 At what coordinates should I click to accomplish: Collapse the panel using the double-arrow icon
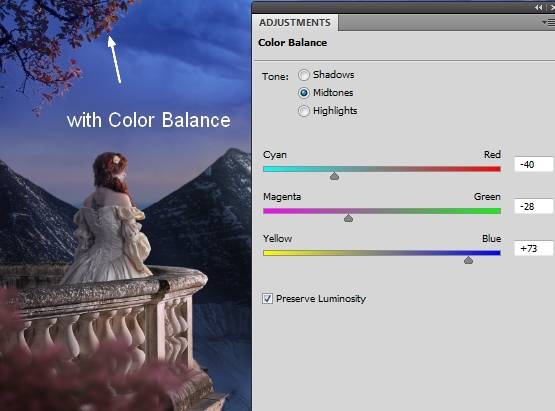[538, 7]
